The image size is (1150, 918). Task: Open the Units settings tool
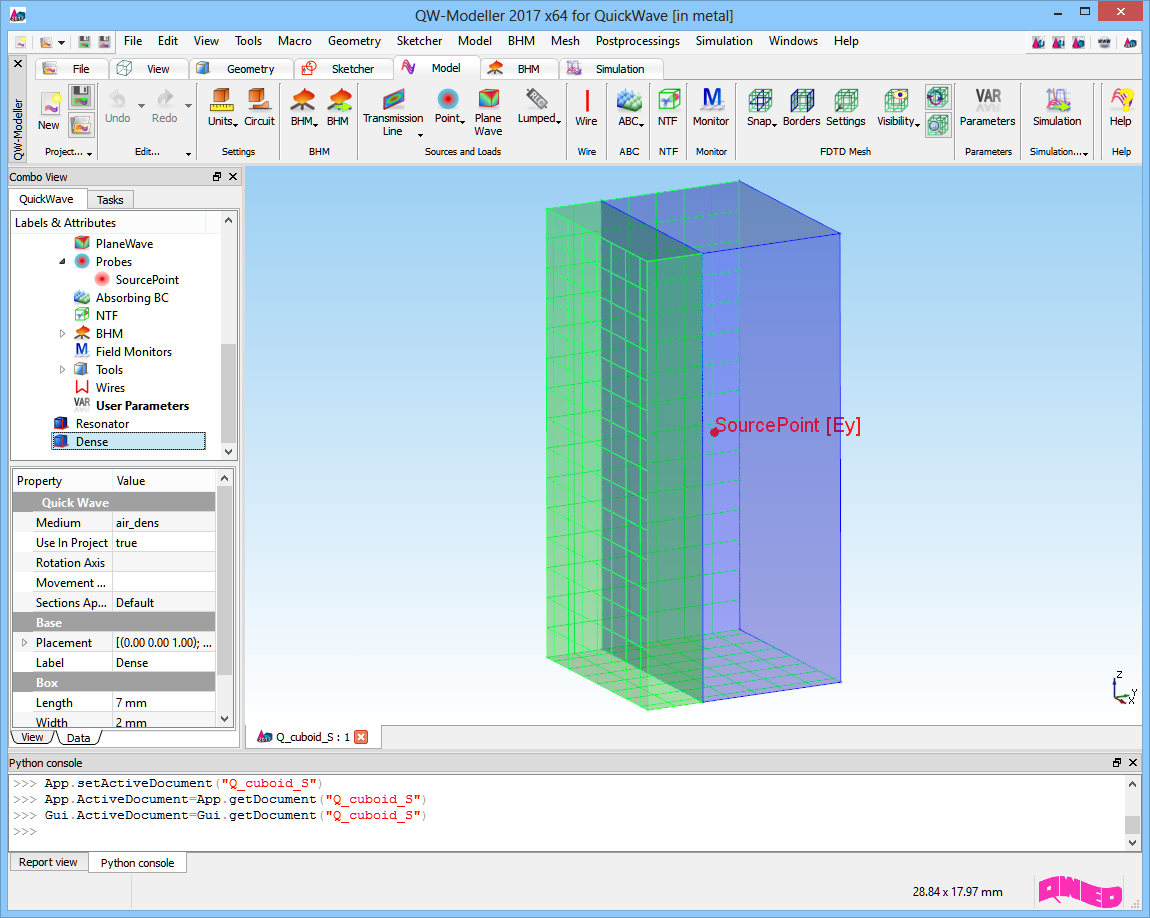point(221,107)
